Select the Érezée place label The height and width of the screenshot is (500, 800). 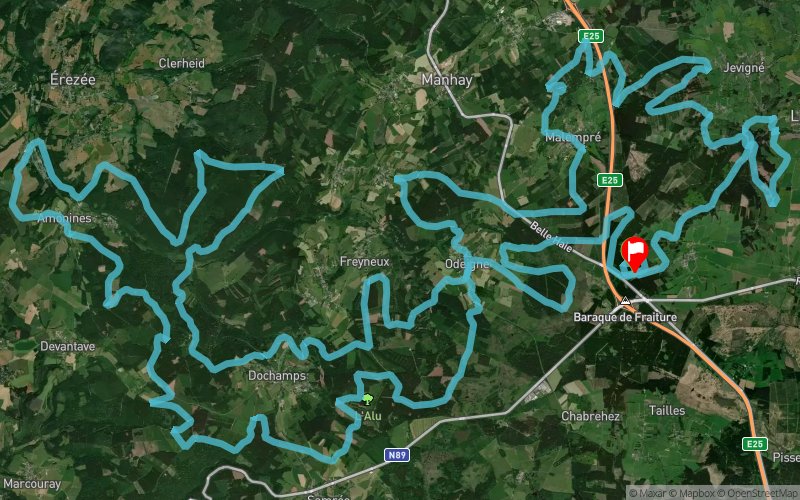72,79
